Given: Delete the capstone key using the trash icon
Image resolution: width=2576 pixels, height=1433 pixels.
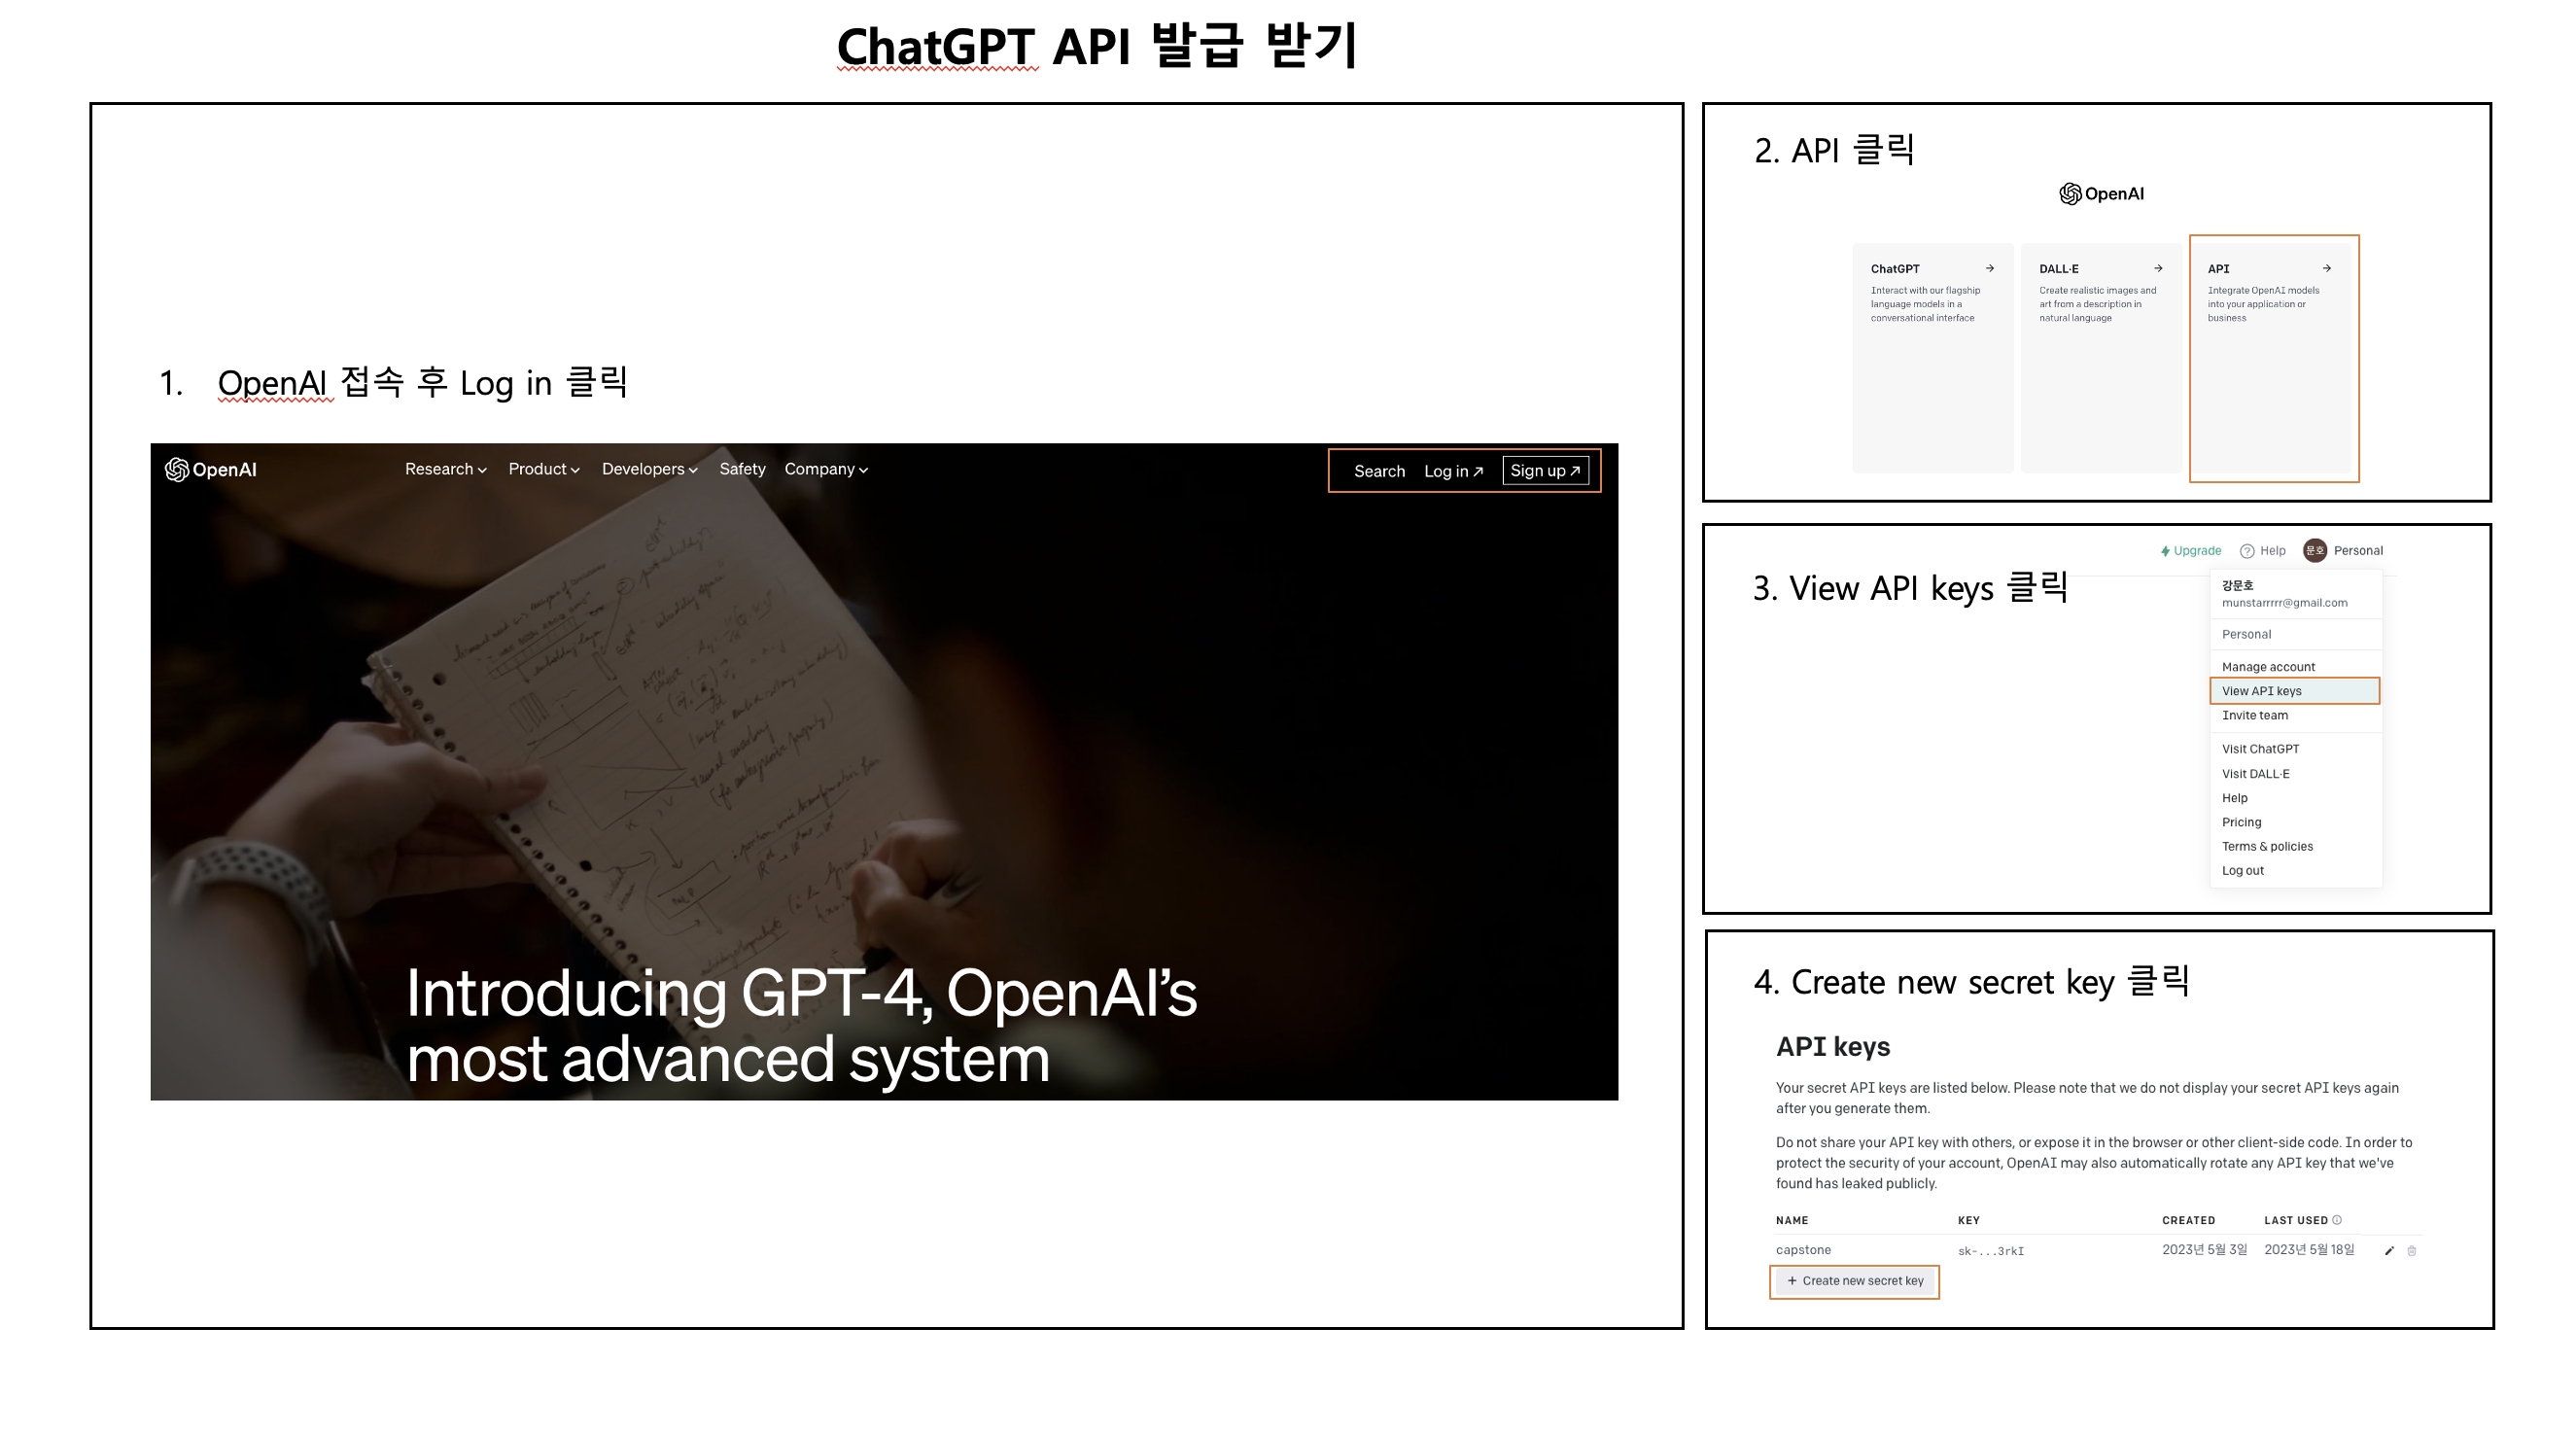Looking at the screenshot, I should [2411, 1250].
